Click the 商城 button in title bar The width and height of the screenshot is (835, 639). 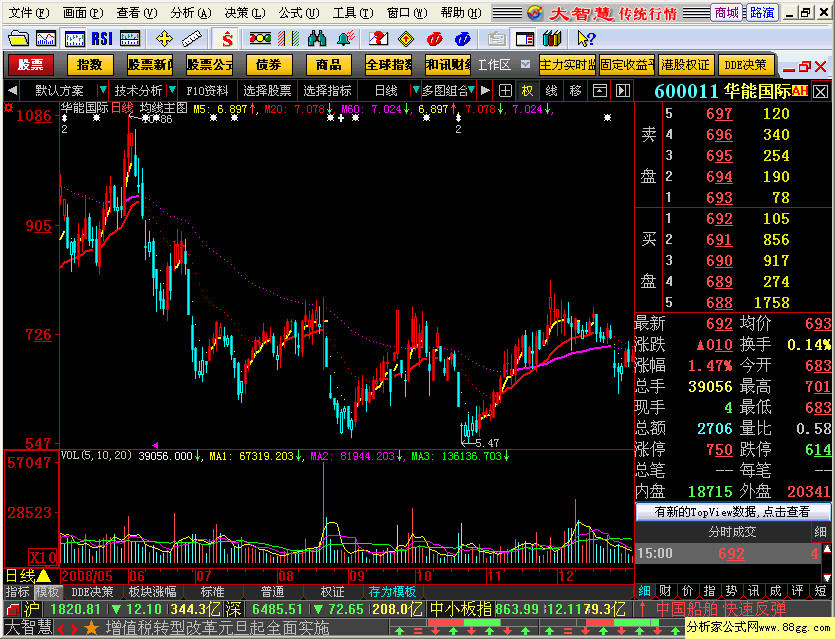(726, 13)
